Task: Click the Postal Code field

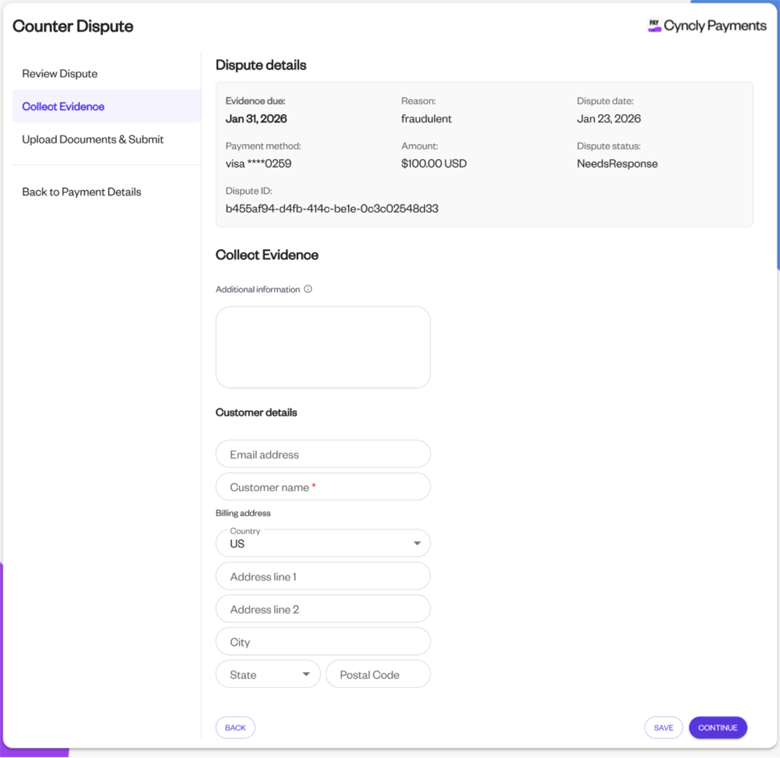Action: point(378,674)
